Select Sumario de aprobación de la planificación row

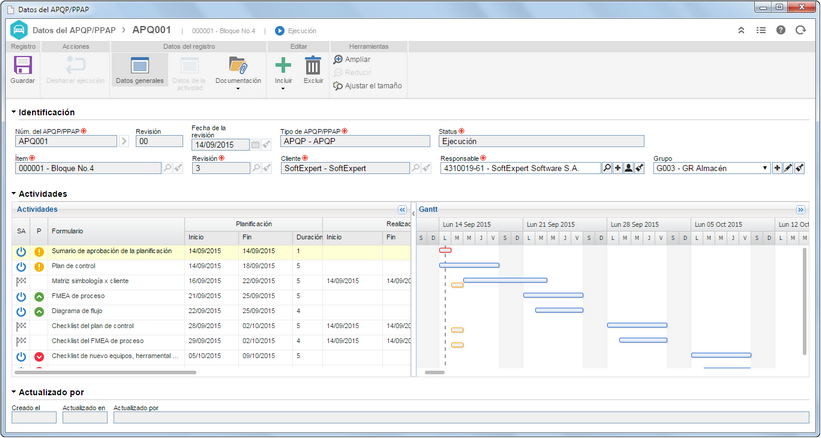(x=211, y=251)
